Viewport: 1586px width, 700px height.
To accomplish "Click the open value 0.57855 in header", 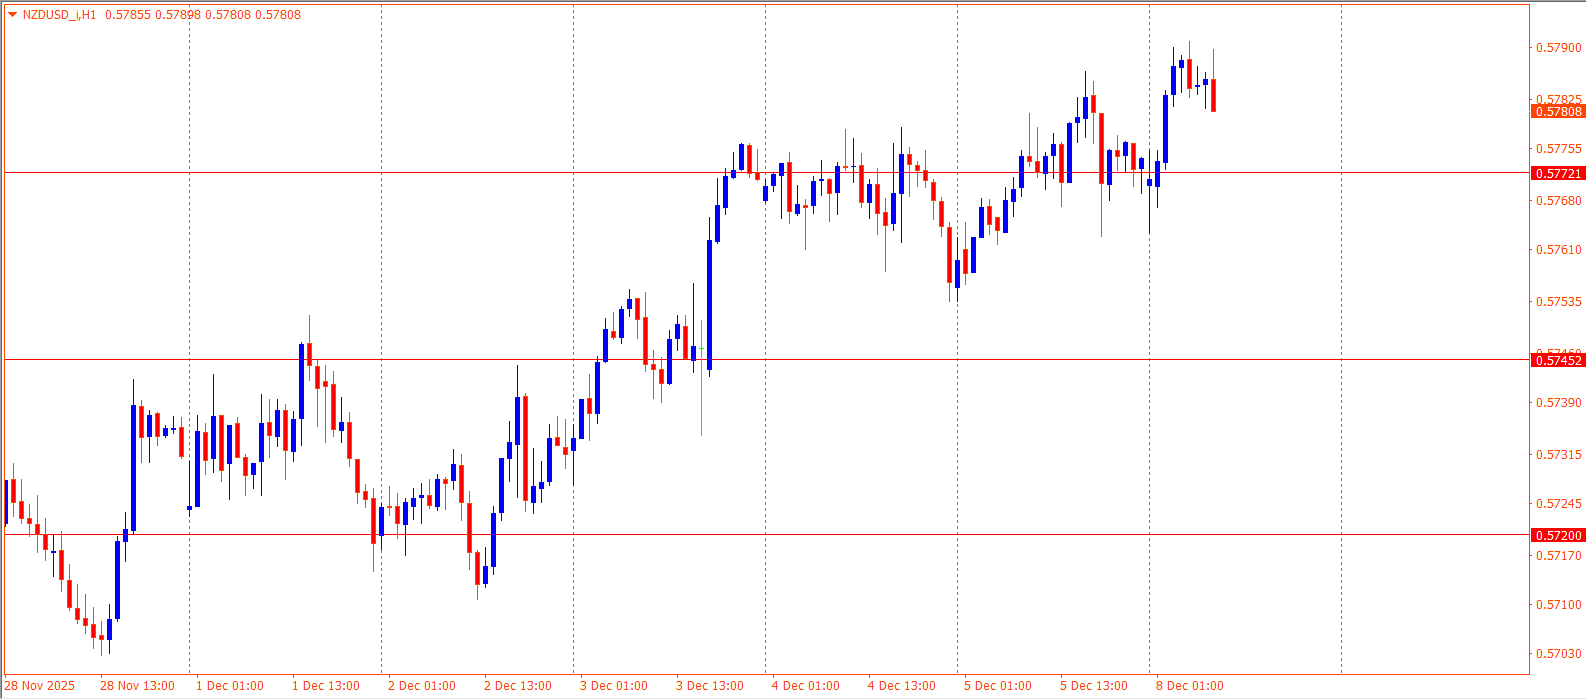I will point(126,15).
